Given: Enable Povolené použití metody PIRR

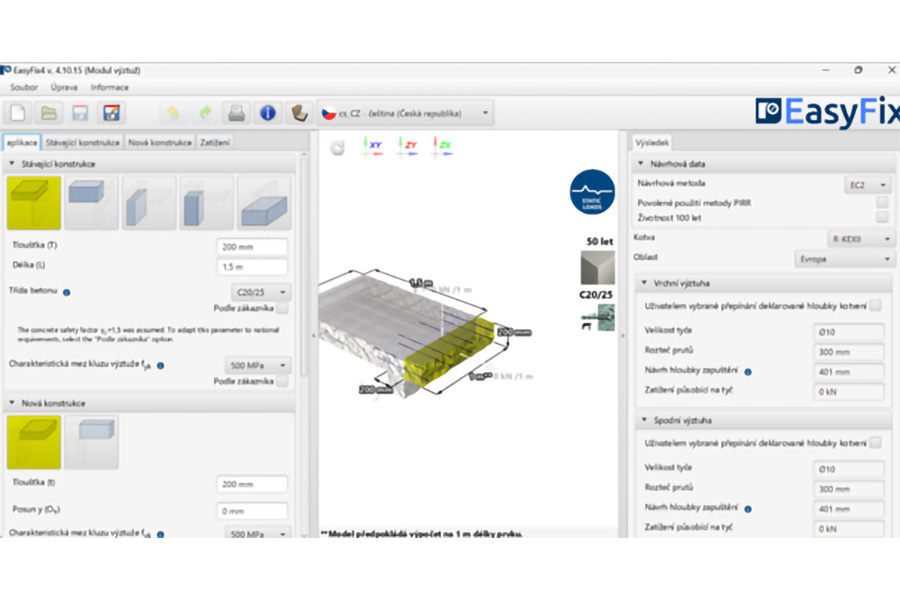Looking at the screenshot, I should click(882, 202).
